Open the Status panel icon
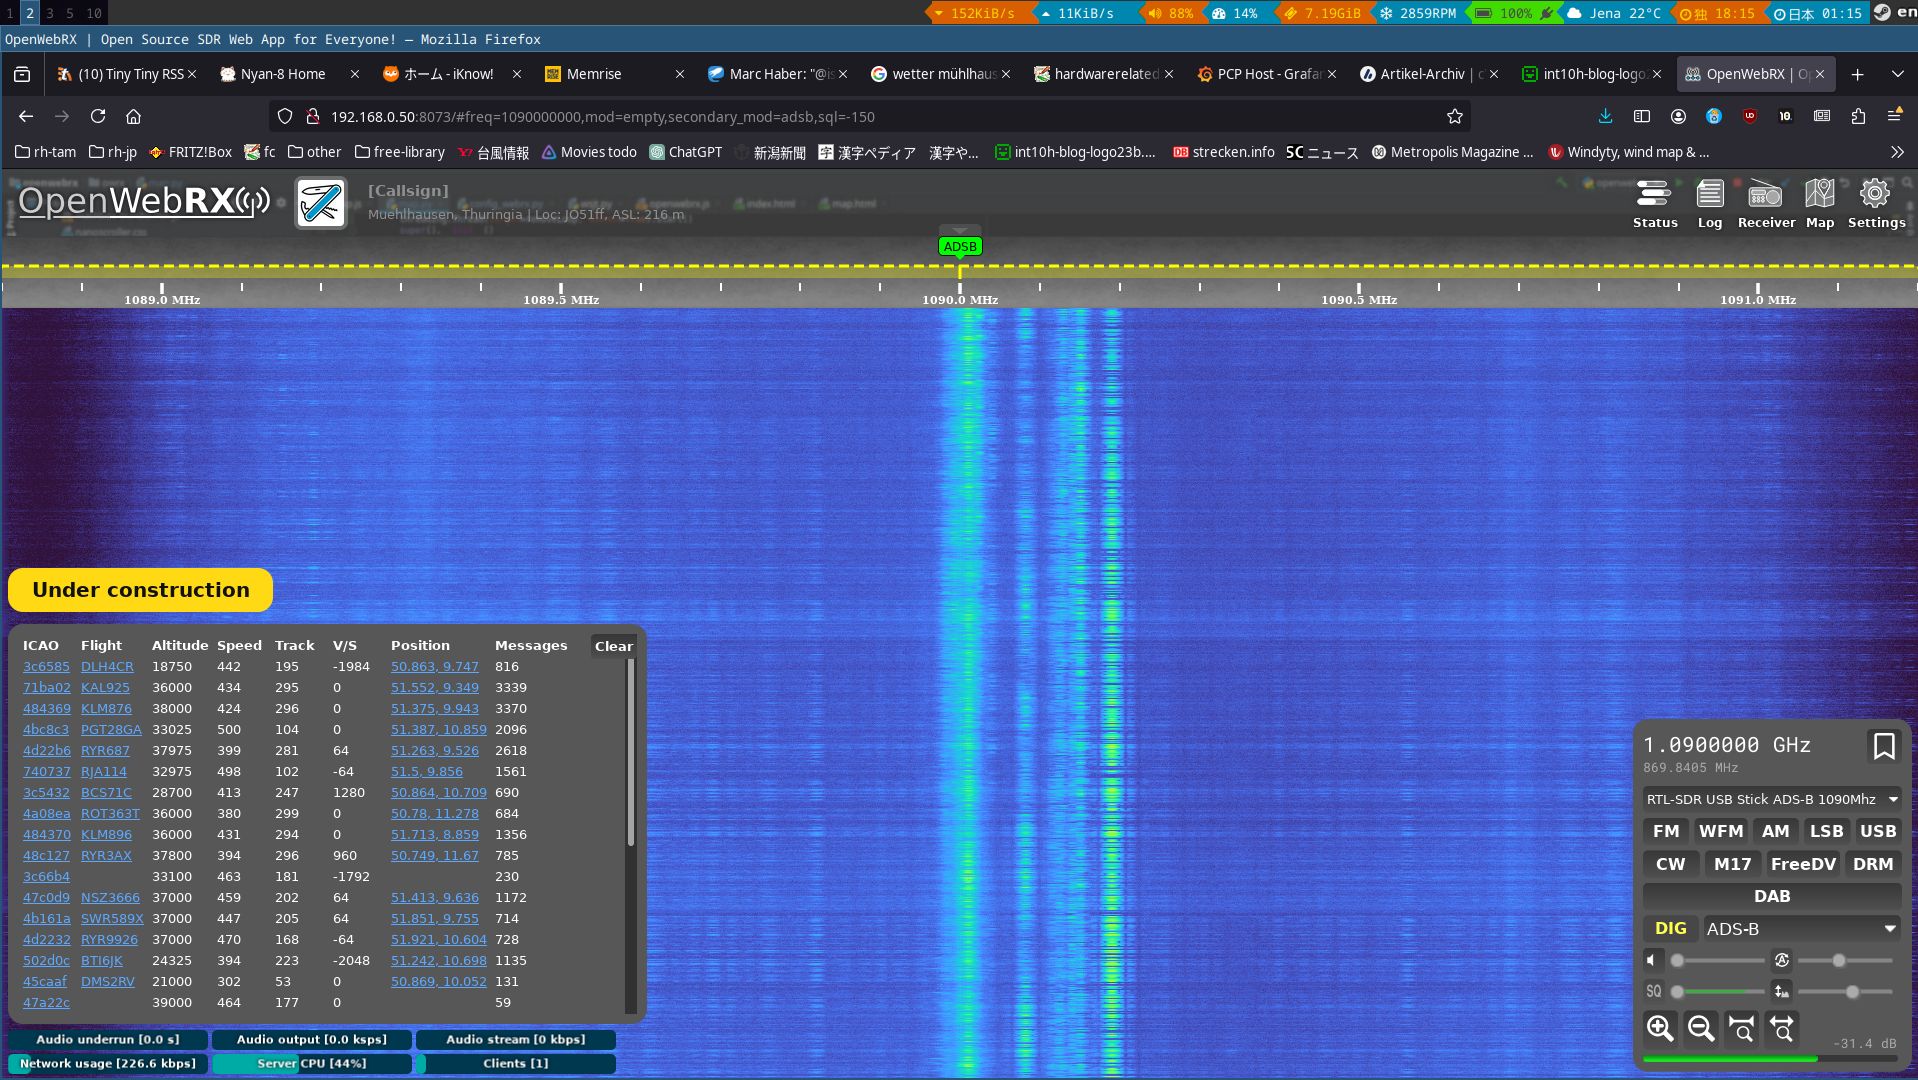 click(x=1654, y=204)
